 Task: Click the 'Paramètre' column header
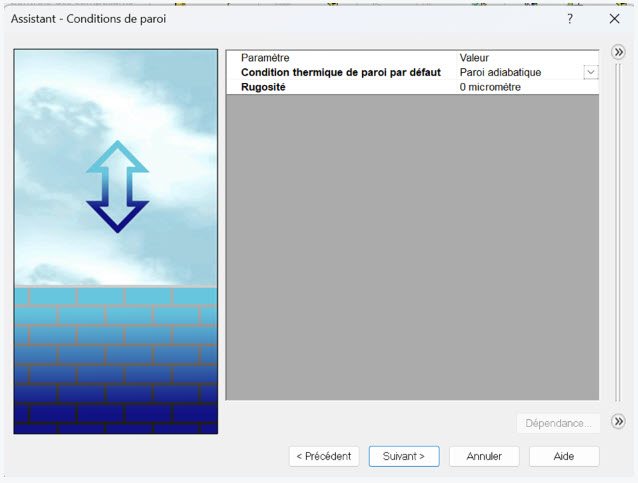tap(265, 58)
